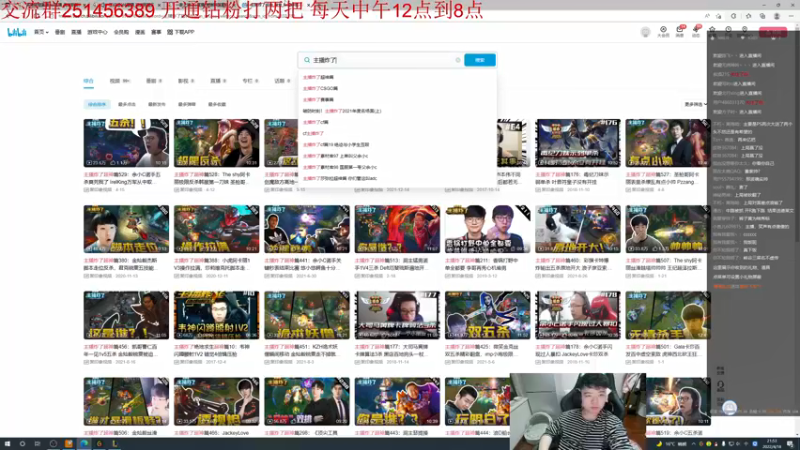Image resolution: width=800 pixels, height=450 pixels.
Task: Open 直播 in the top navigation
Action: 76,32
